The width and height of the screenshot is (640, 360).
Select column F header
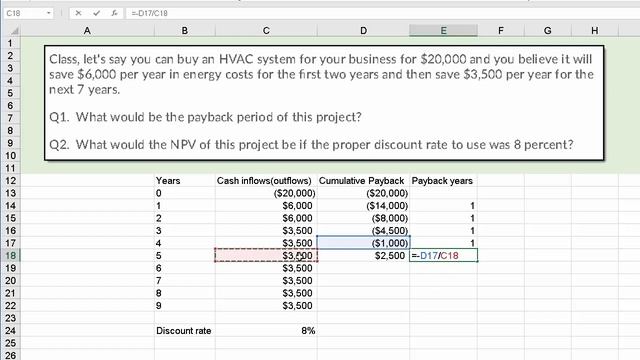[x=501, y=31]
